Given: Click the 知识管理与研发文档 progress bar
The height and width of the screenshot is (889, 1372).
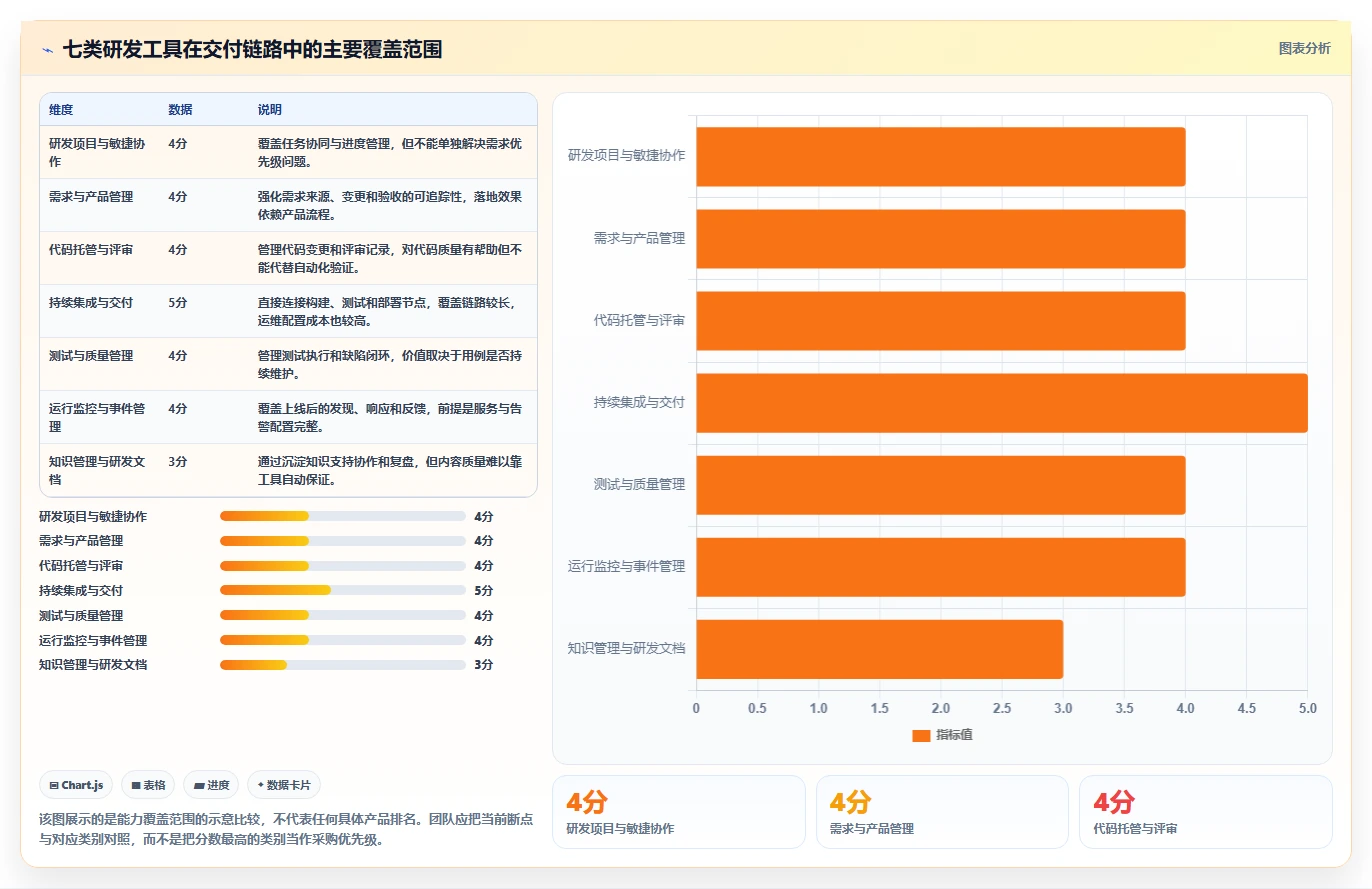Looking at the screenshot, I should (343, 664).
